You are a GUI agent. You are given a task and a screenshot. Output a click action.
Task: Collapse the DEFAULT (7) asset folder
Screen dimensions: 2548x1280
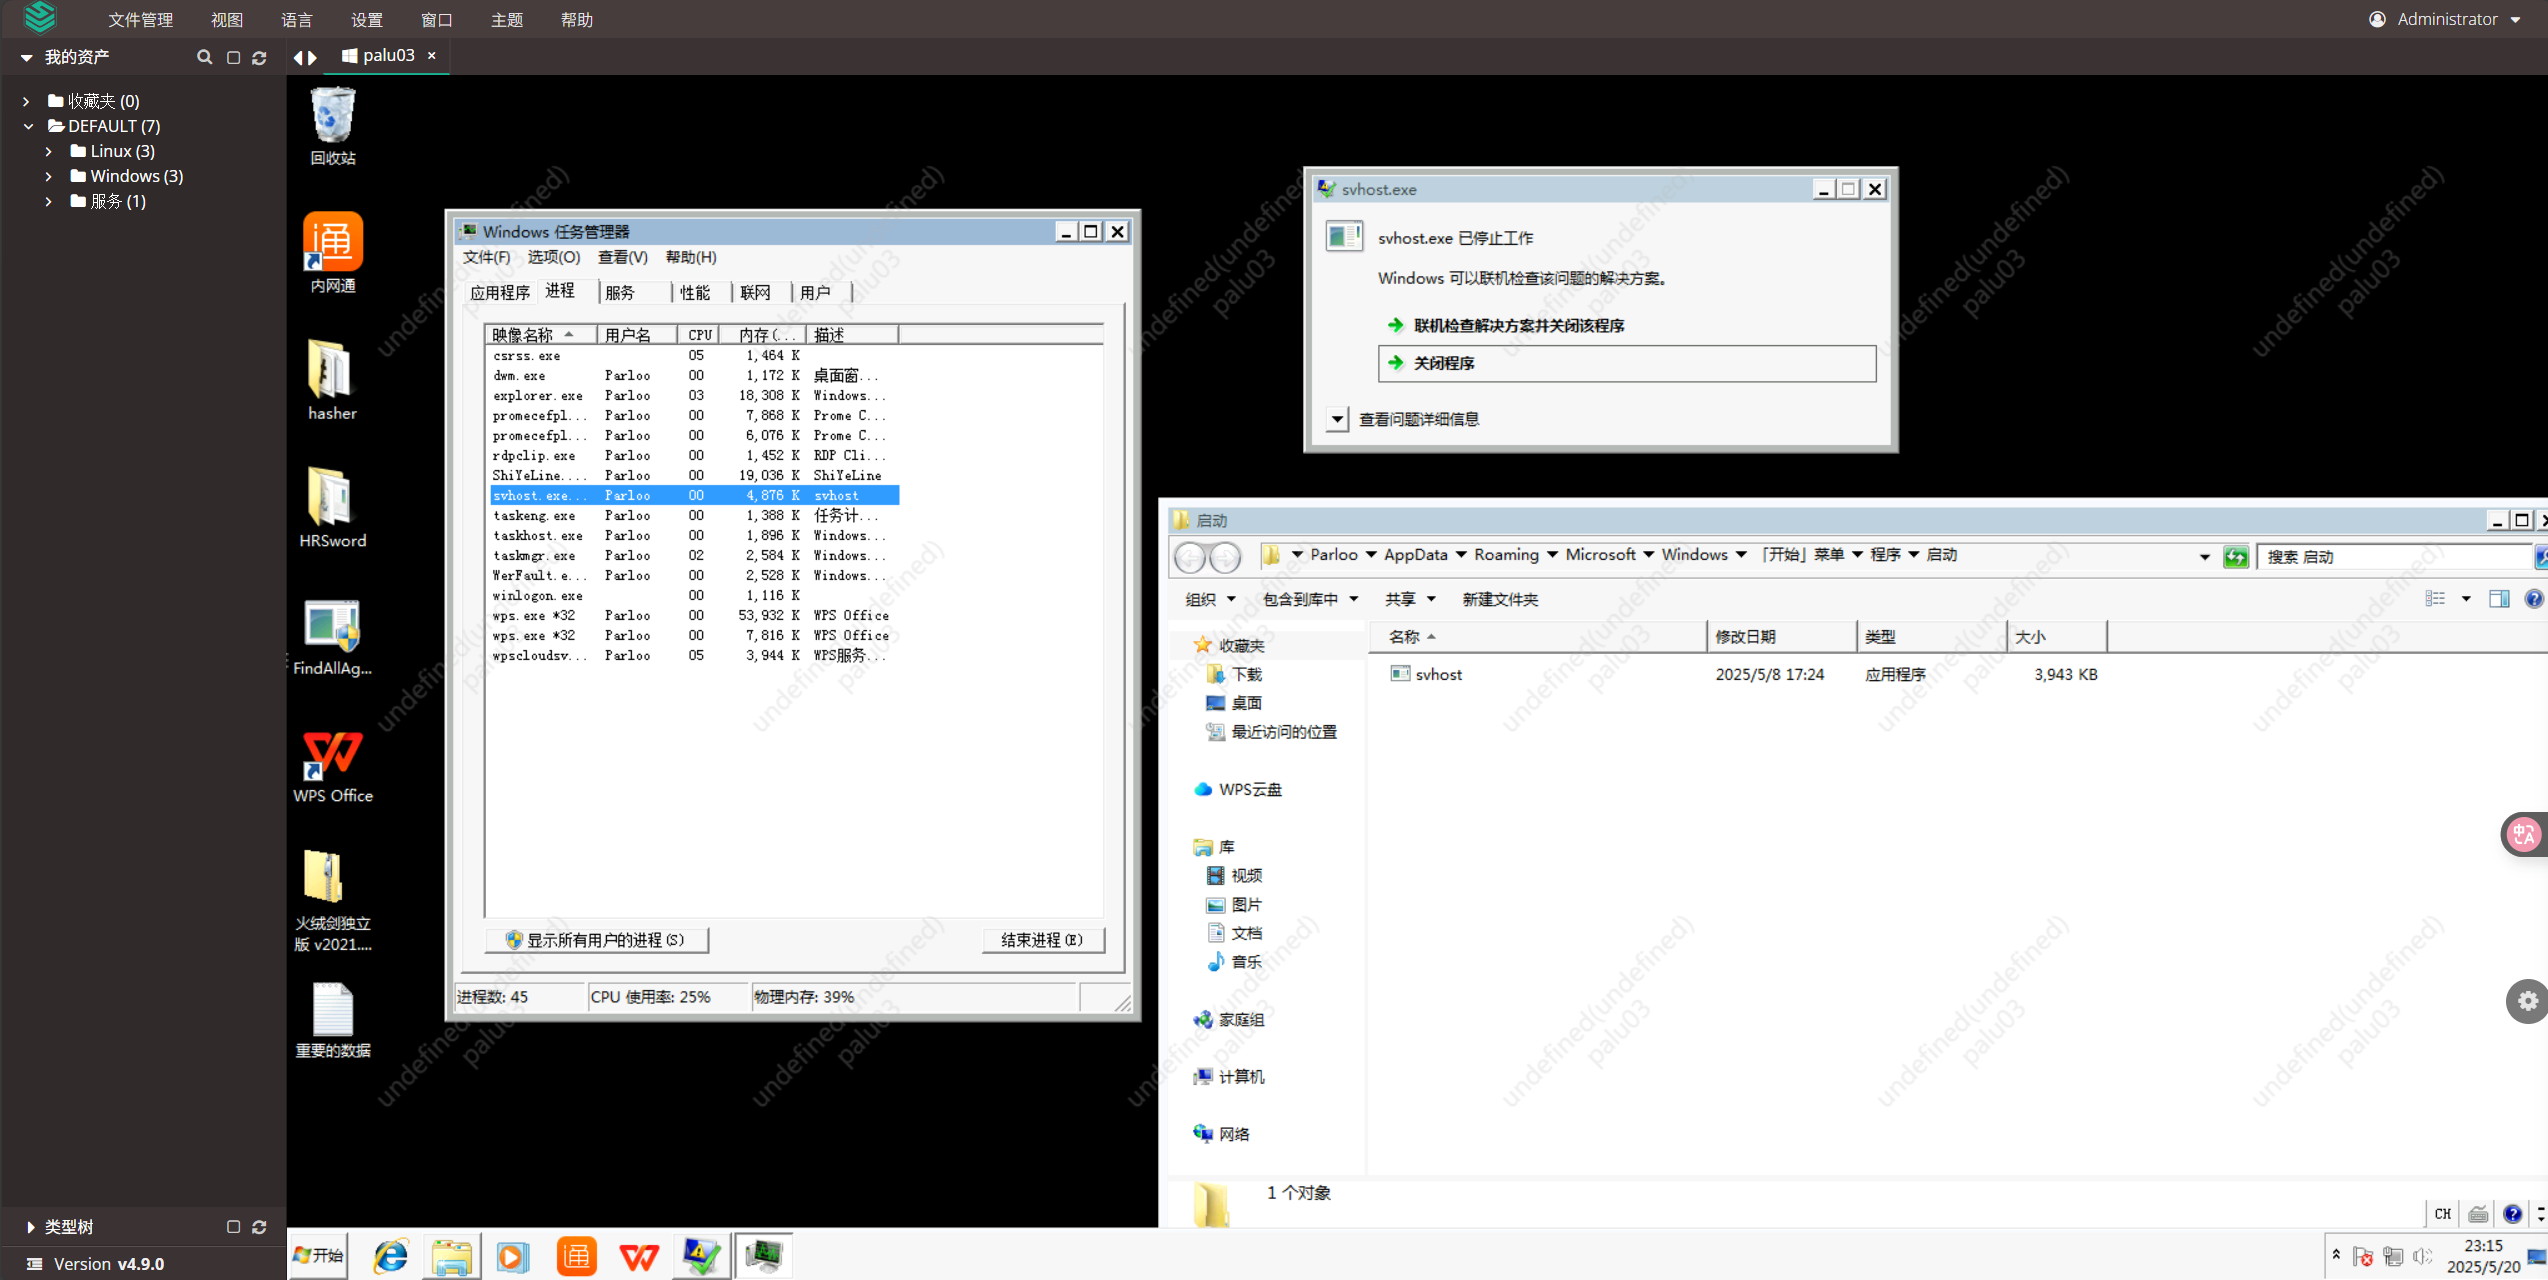29,126
